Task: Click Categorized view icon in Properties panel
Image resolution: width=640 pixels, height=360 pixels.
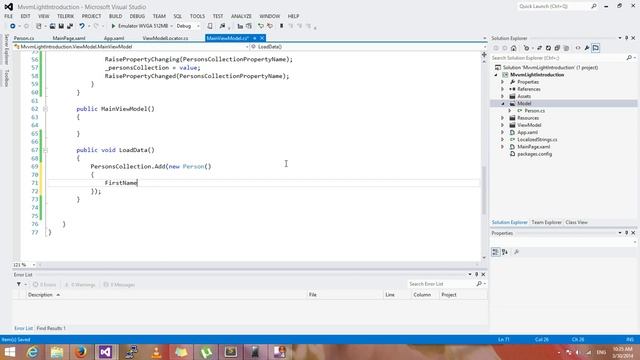Action: tap(495, 252)
